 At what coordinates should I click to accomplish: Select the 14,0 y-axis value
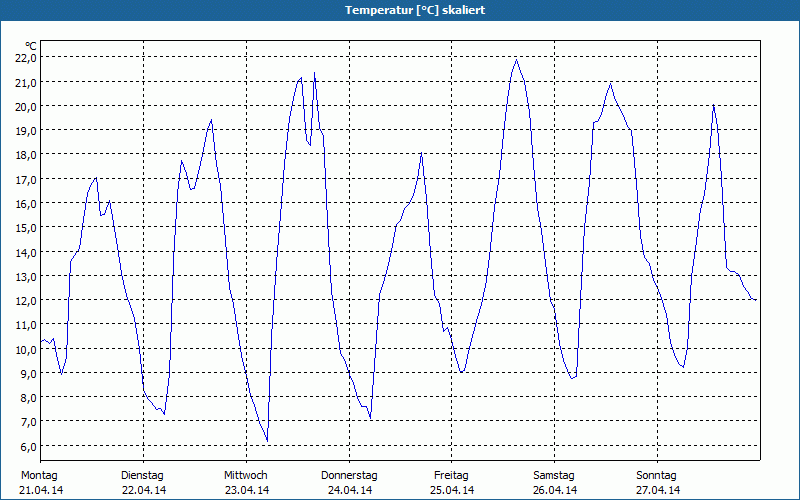[x=26, y=253]
